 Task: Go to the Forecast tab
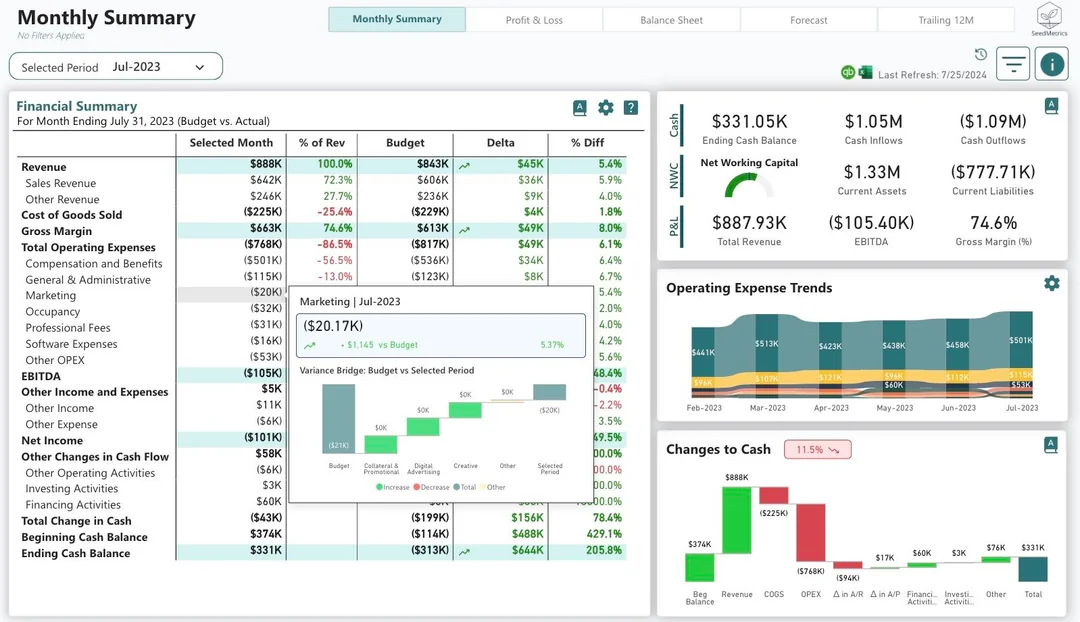point(808,20)
